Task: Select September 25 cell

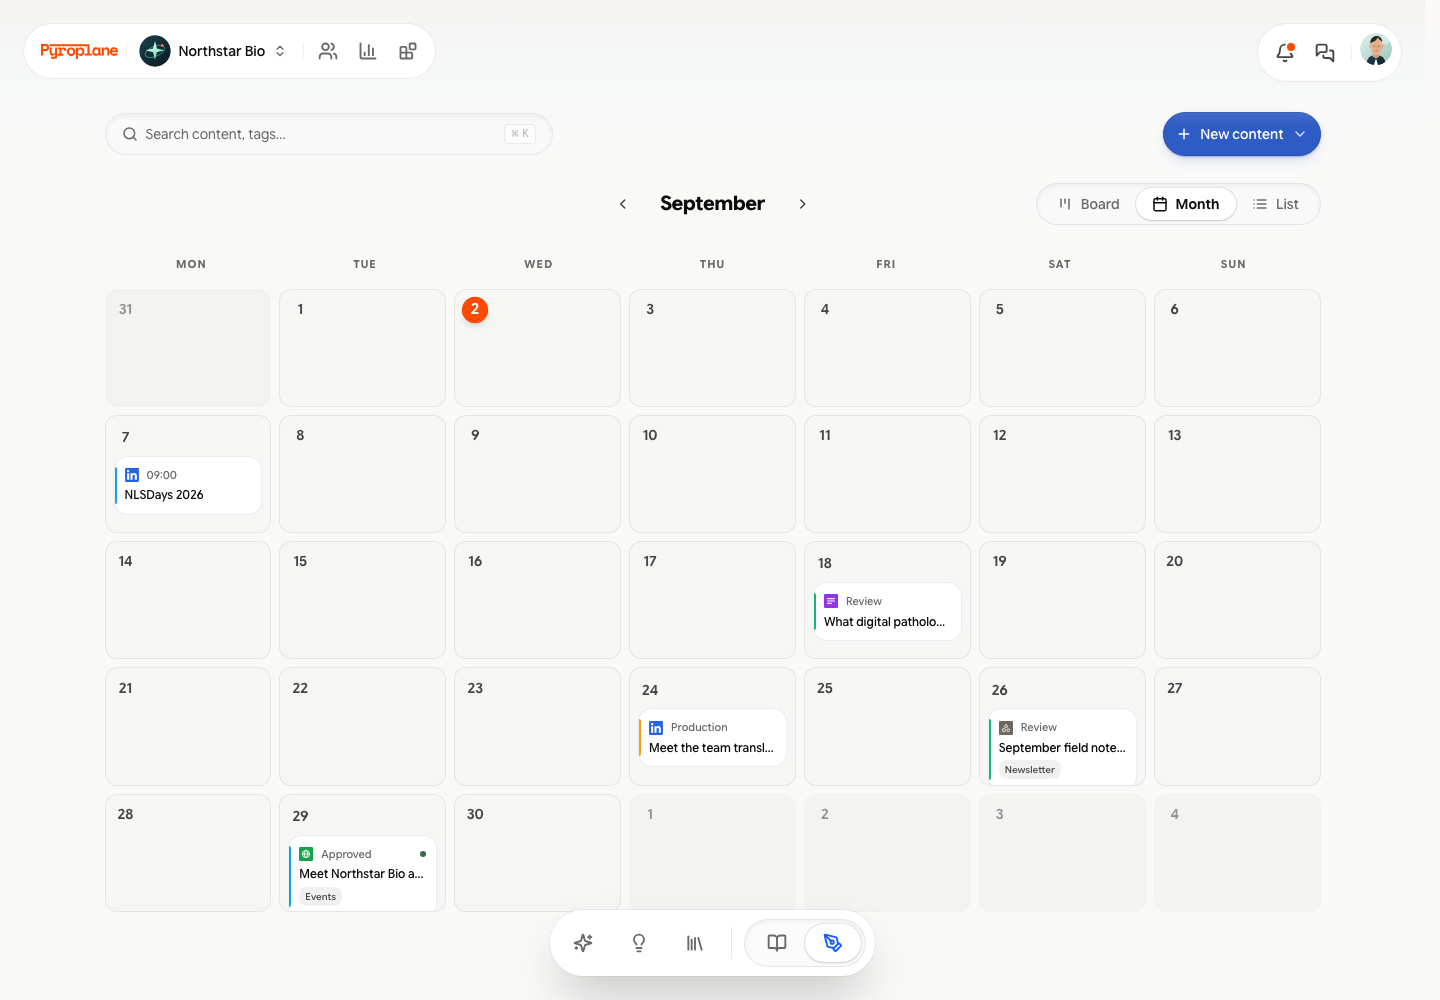Action: [x=887, y=727]
